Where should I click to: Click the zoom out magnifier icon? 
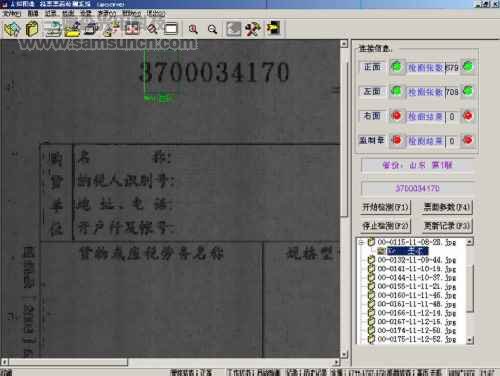pos(212,29)
